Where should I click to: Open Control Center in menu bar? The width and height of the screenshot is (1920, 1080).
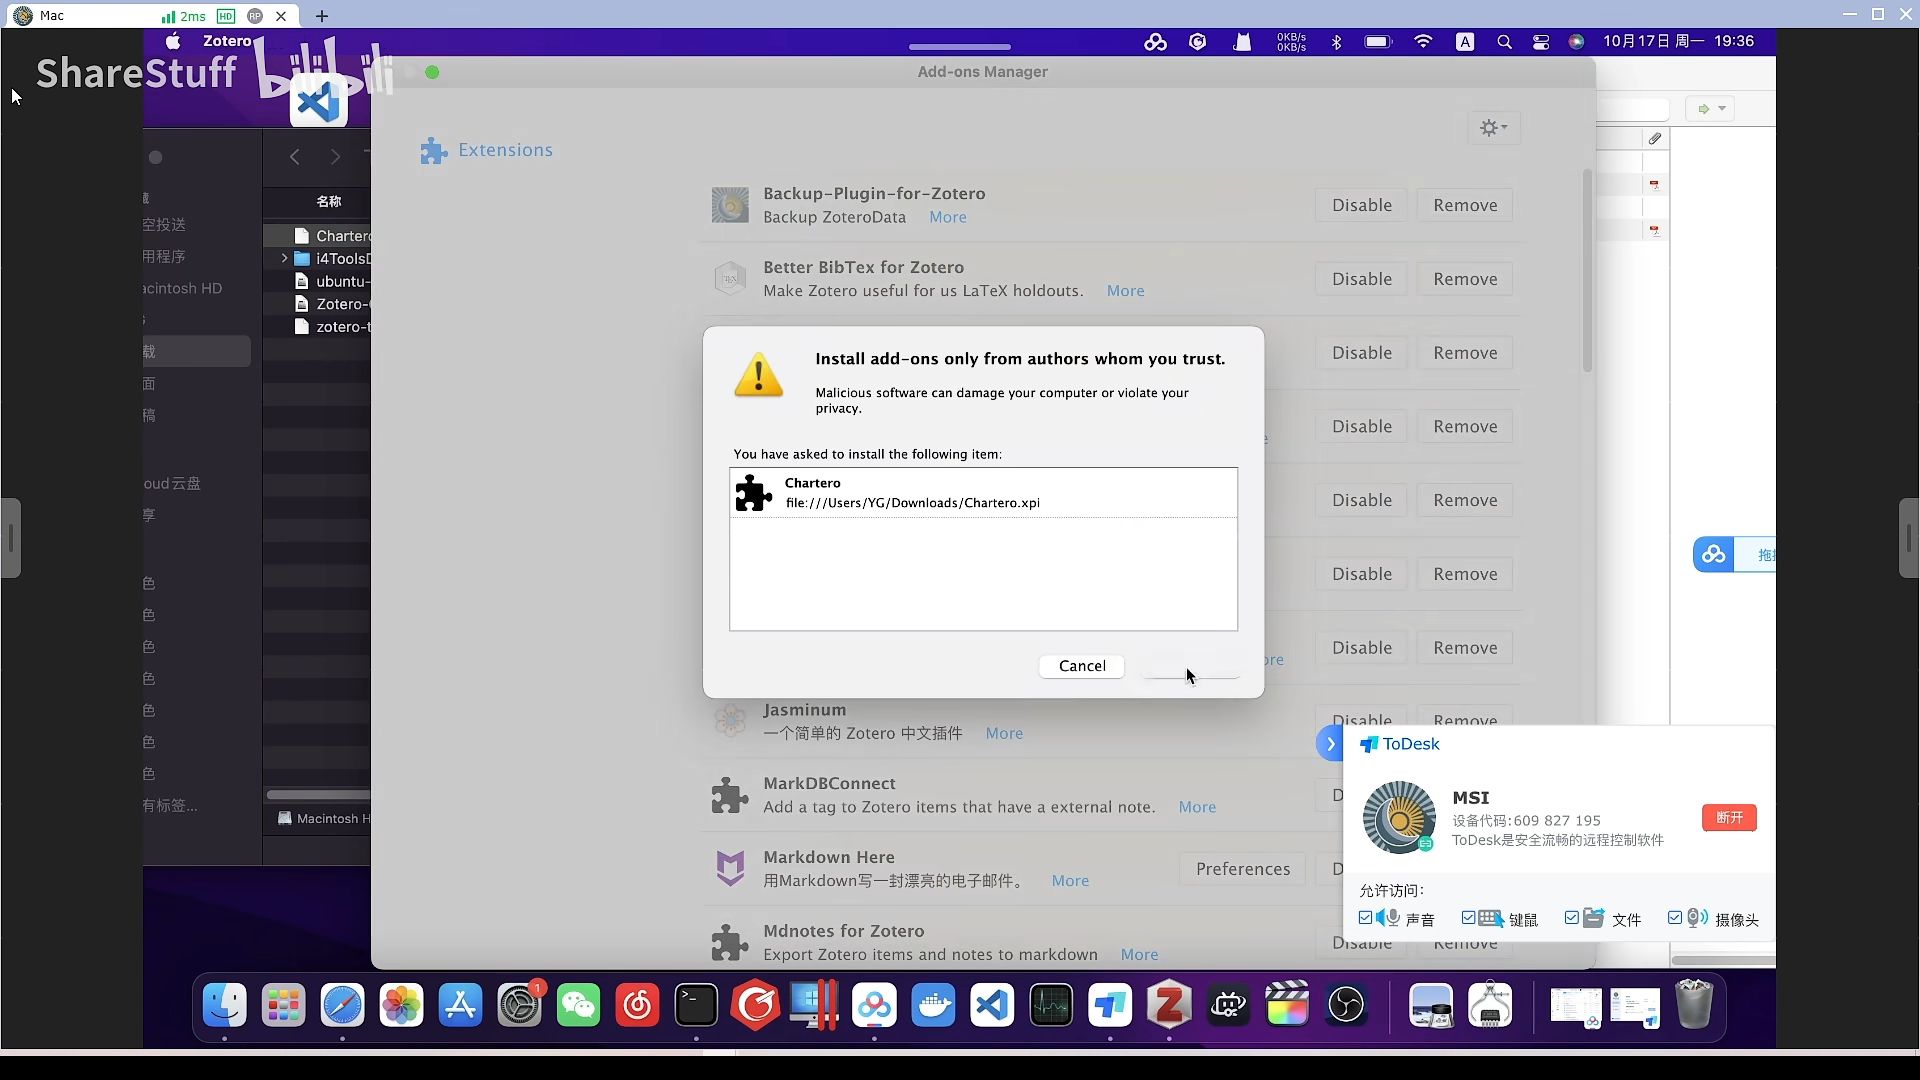[1541, 42]
